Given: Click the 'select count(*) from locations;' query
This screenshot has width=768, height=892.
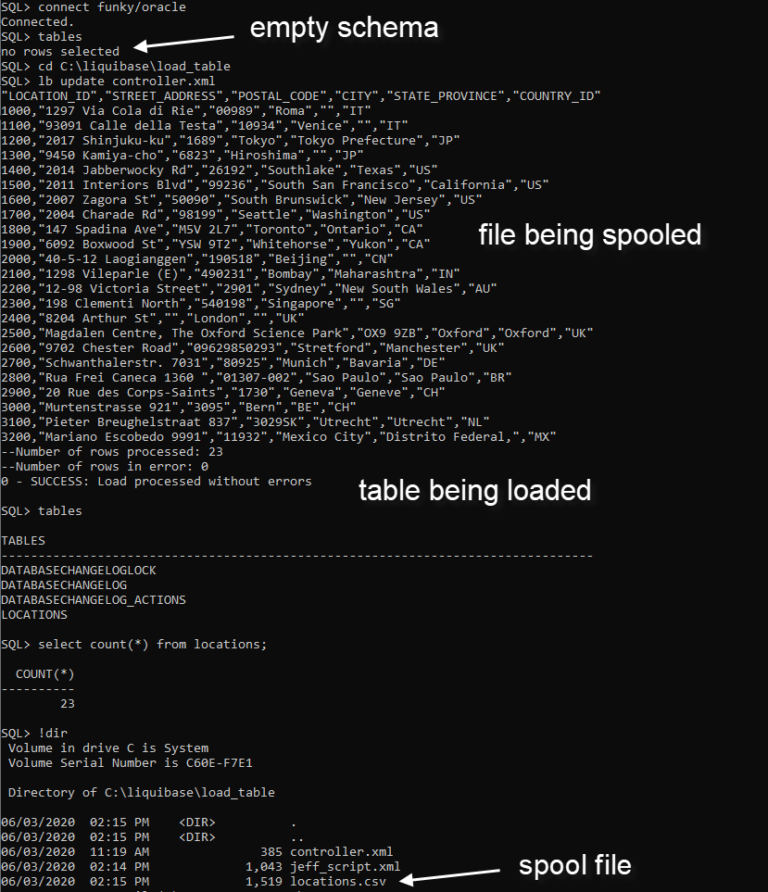Looking at the screenshot, I should pos(152,644).
